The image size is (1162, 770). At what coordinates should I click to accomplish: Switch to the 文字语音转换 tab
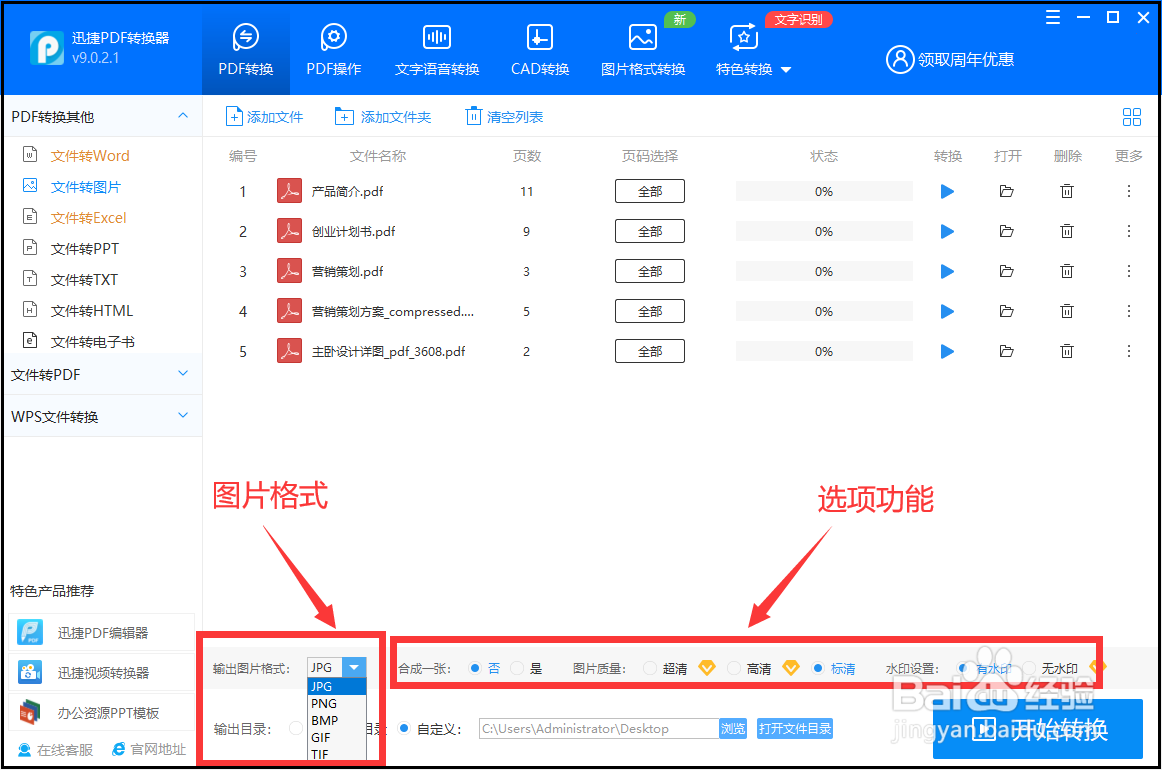[437, 52]
